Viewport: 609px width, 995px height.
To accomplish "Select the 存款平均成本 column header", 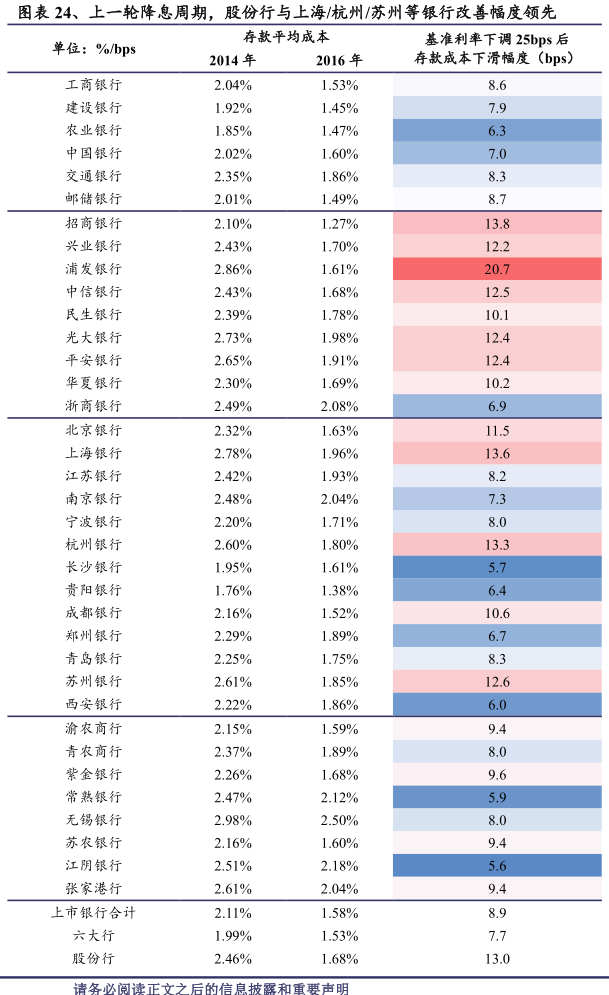I will pos(286,36).
